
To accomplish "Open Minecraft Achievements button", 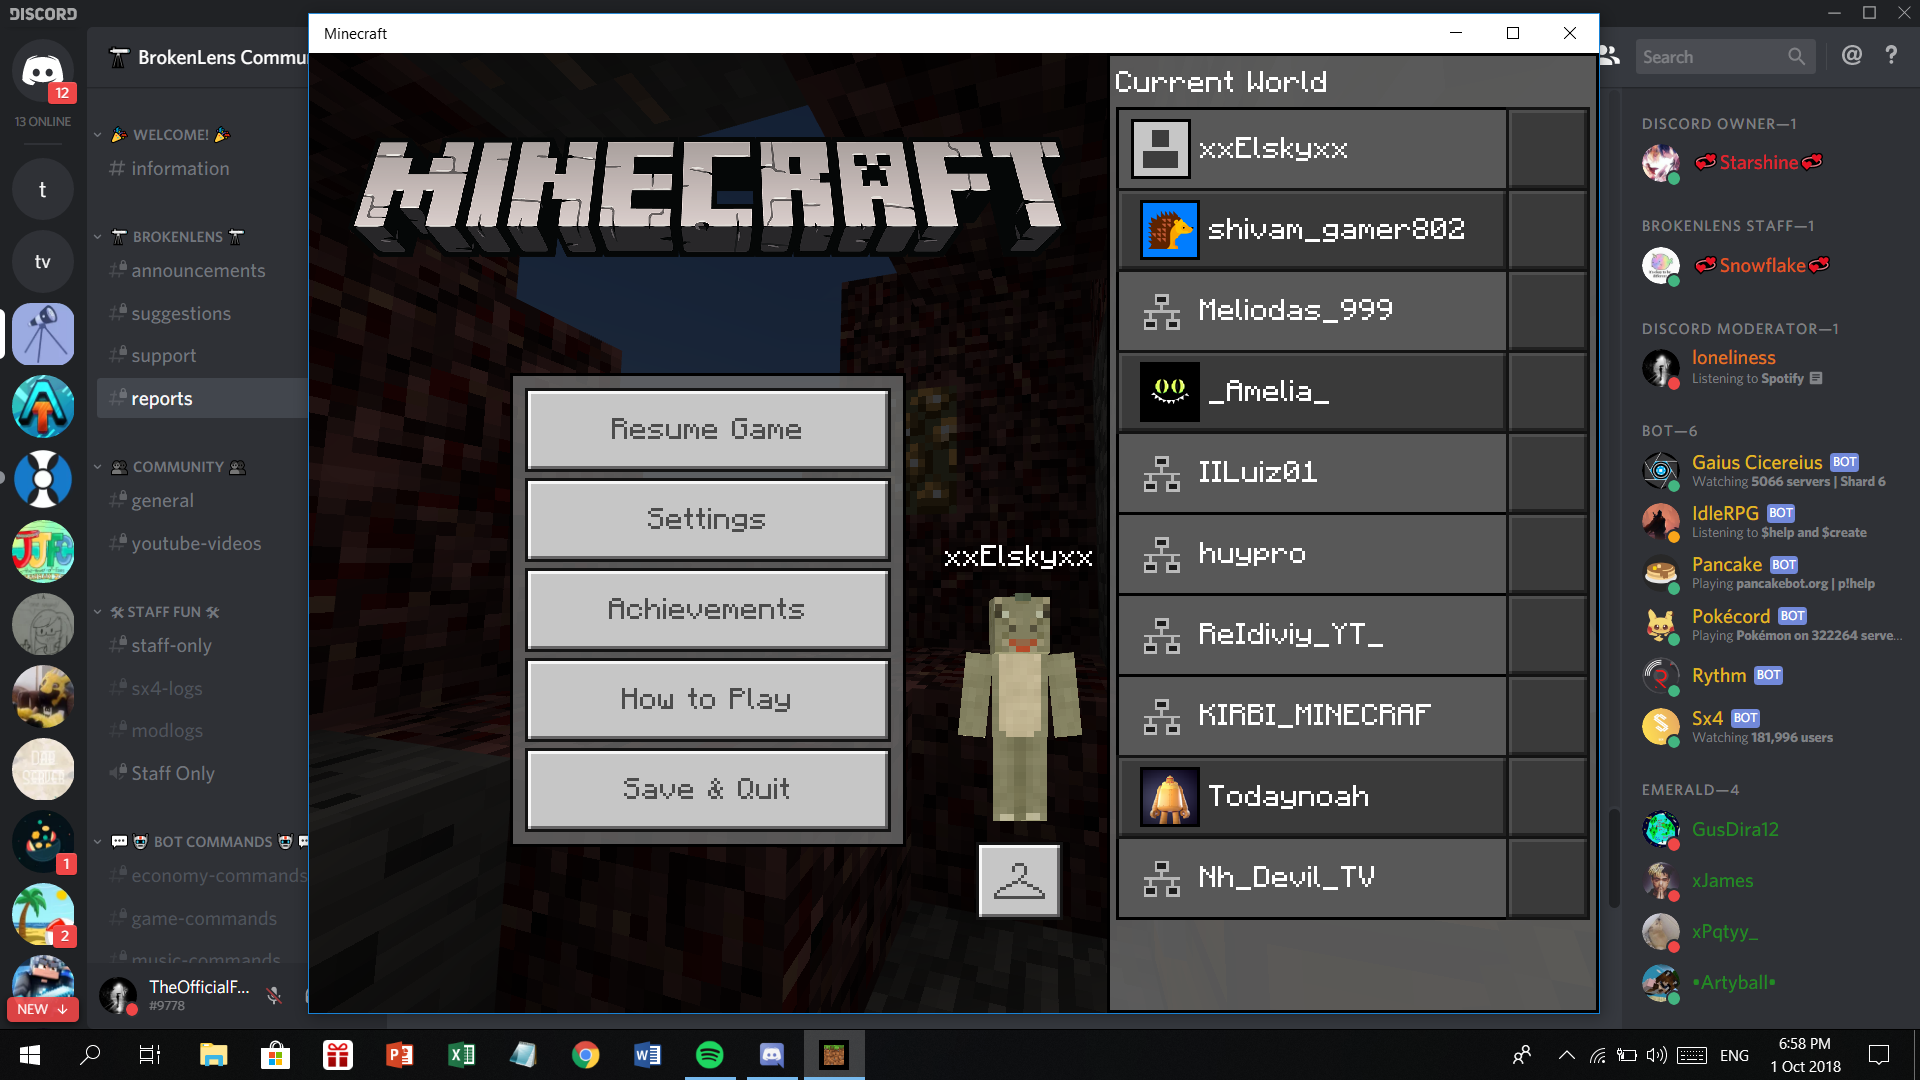I will [x=707, y=609].
